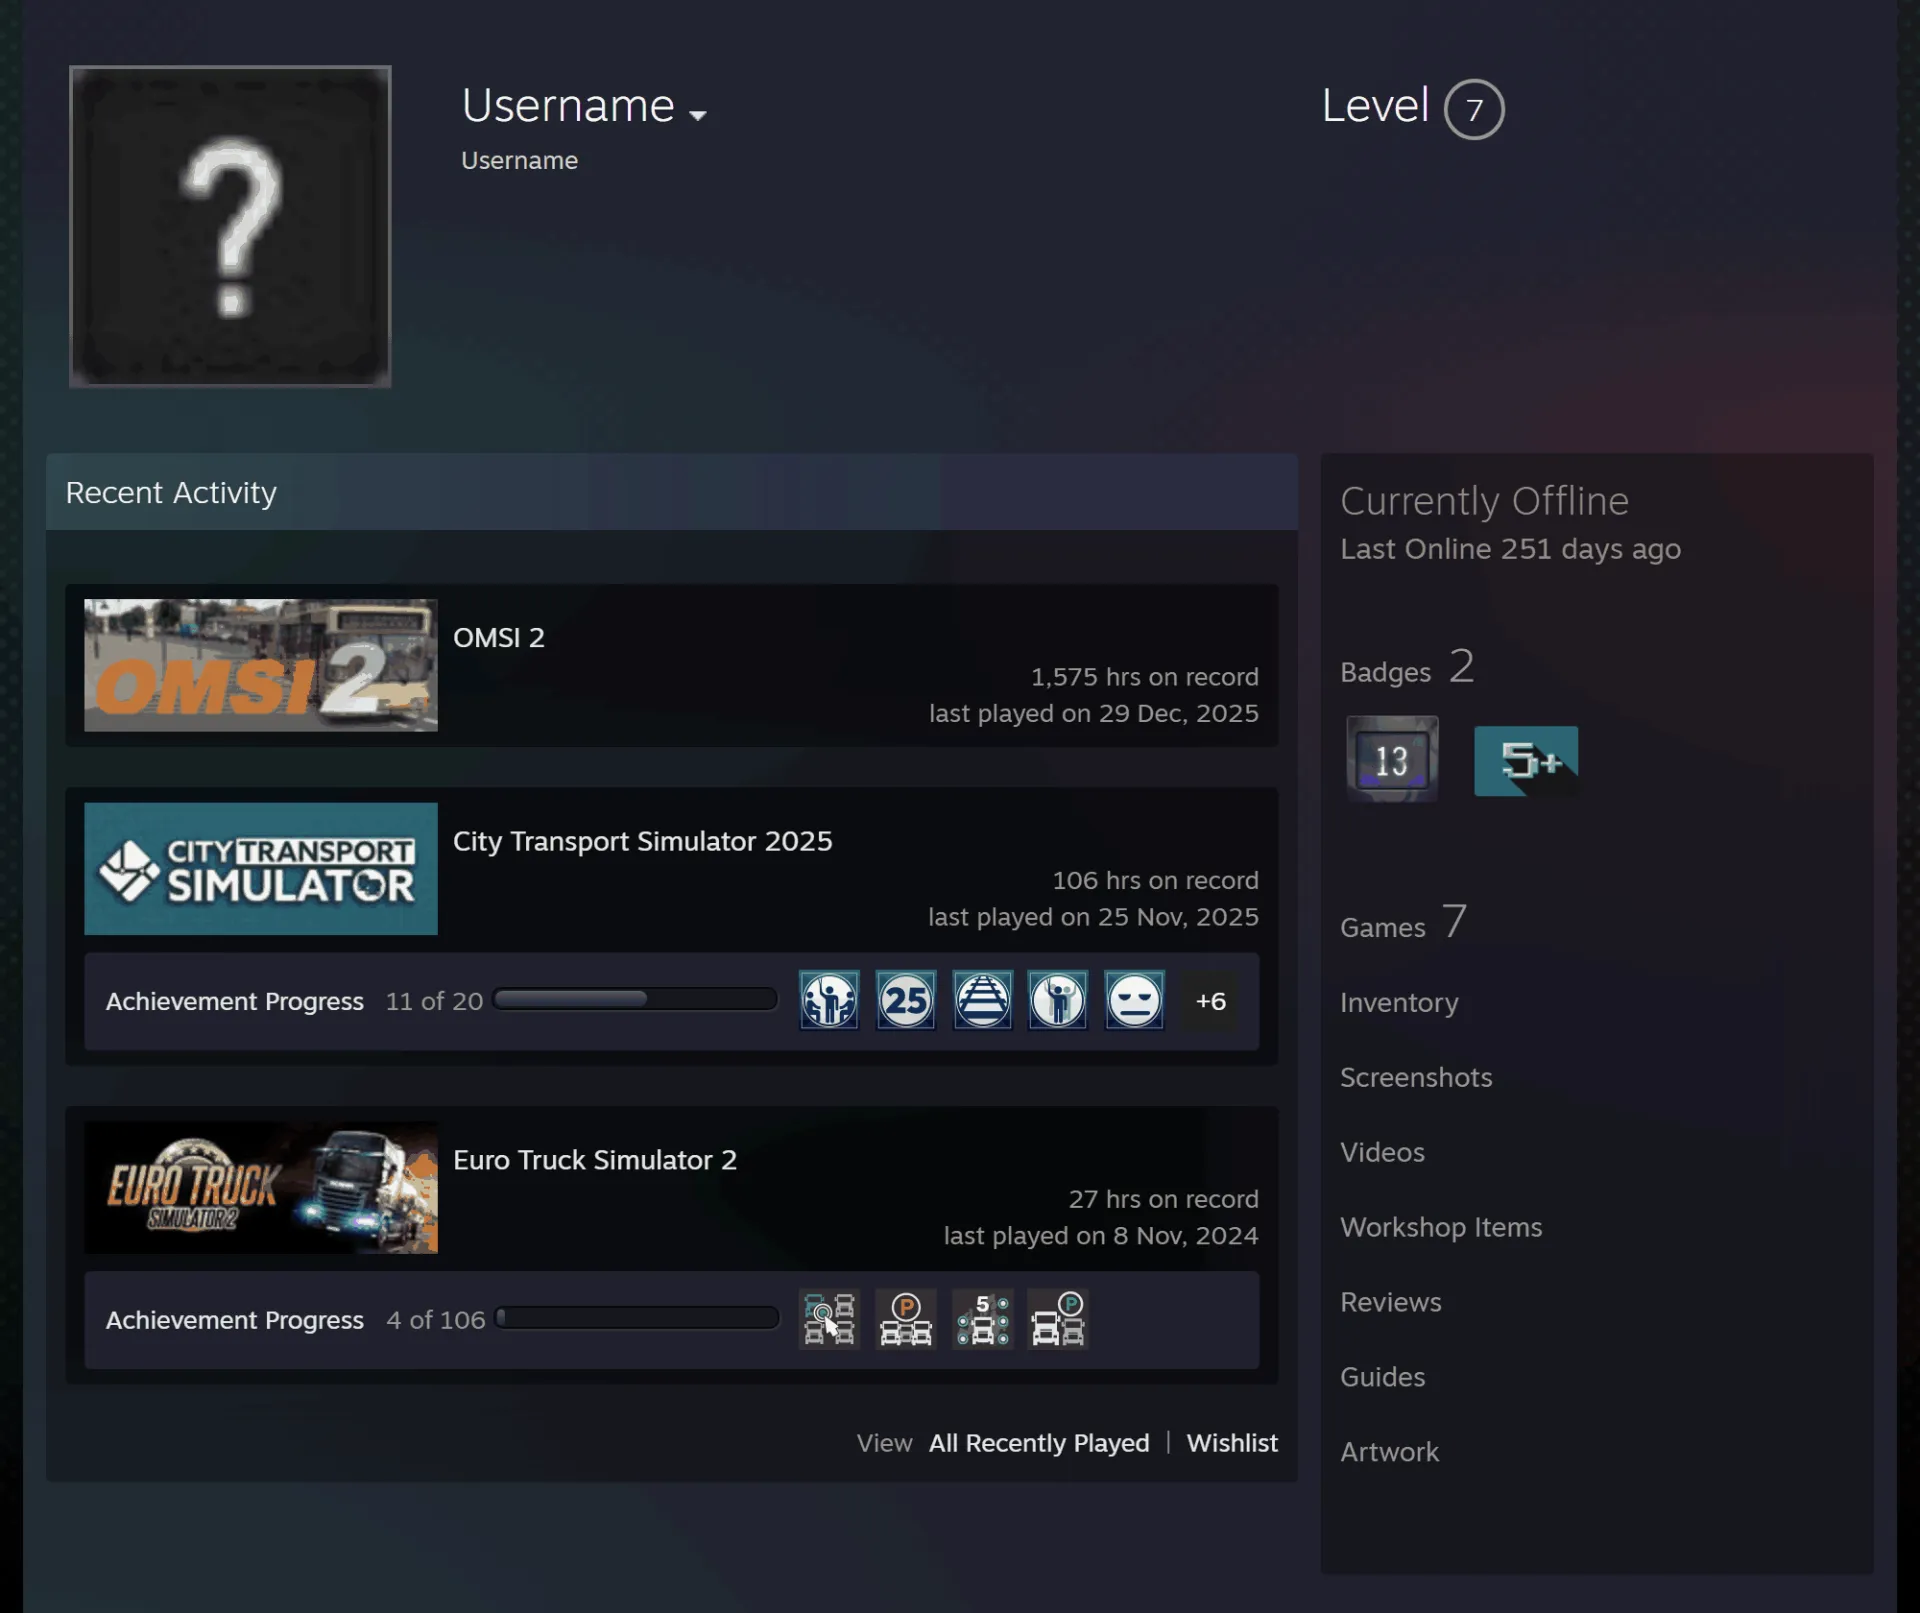This screenshot has height=1613, width=1920.
Task: View All Recently Played games
Action: tap(1039, 1443)
